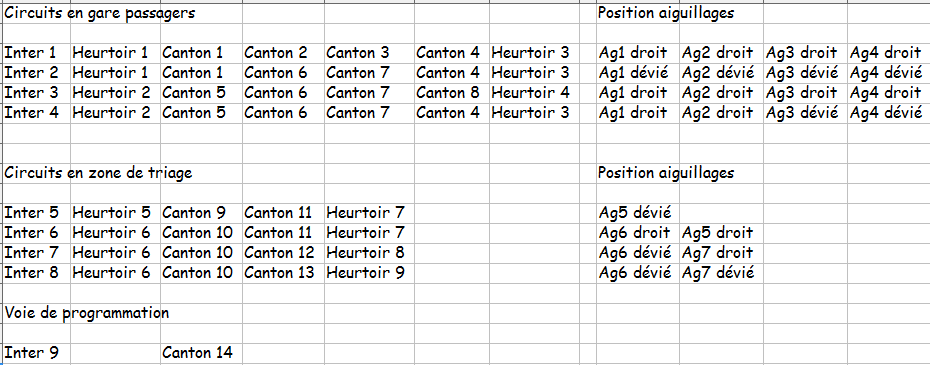Select the 'Heurtoir 9' cell

pos(365,273)
